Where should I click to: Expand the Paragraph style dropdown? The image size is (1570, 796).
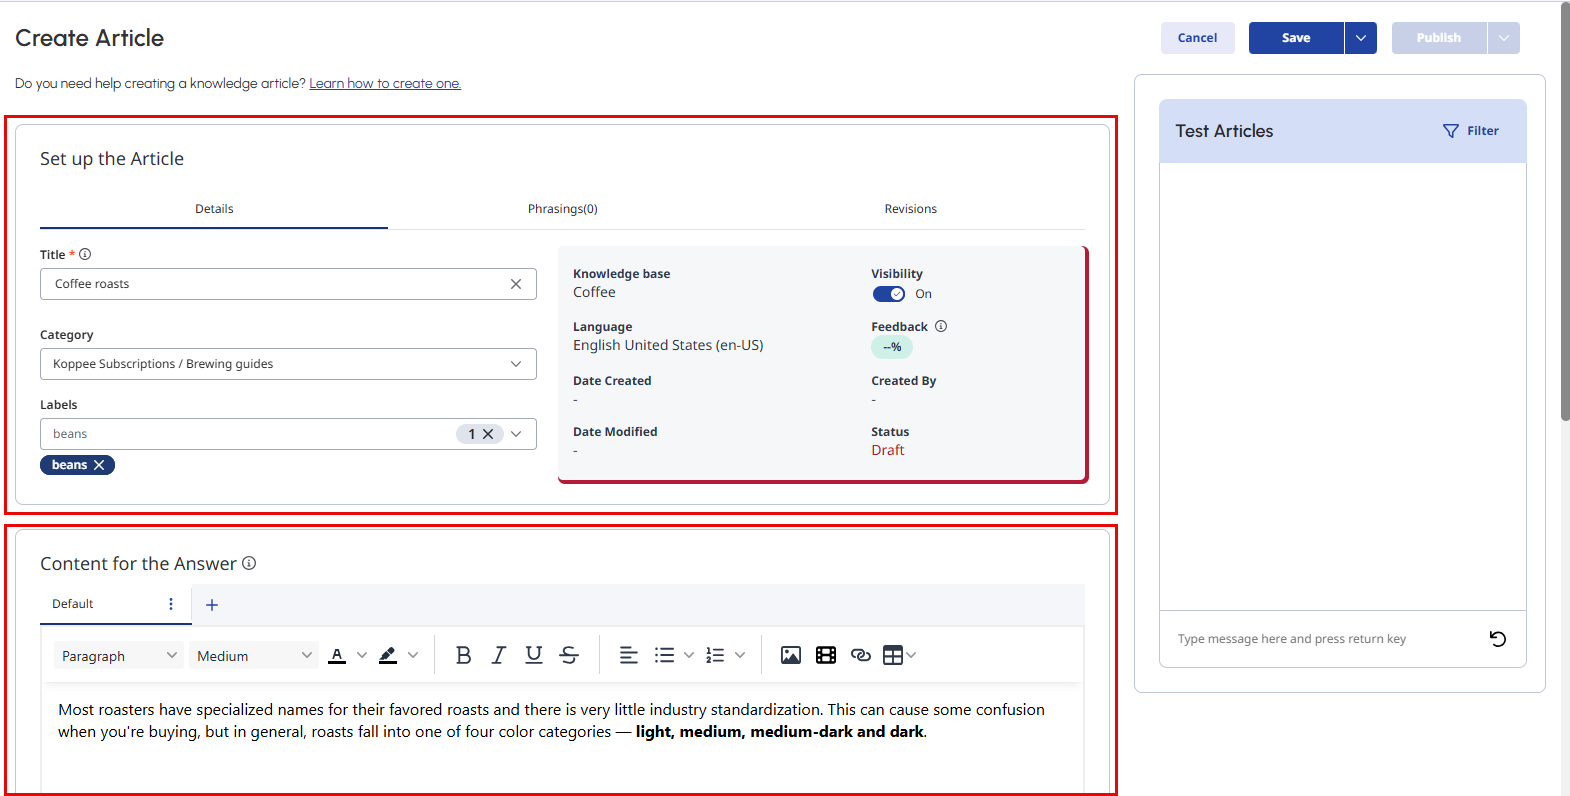pos(118,656)
